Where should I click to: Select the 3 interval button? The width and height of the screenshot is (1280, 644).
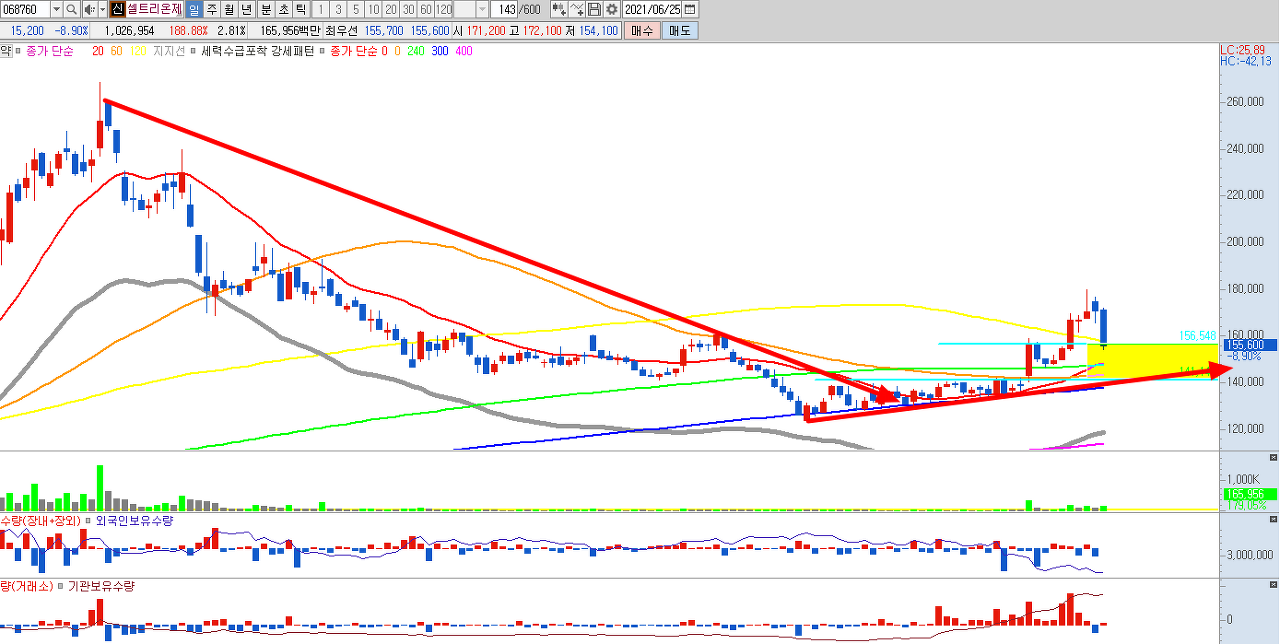tap(338, 9)
